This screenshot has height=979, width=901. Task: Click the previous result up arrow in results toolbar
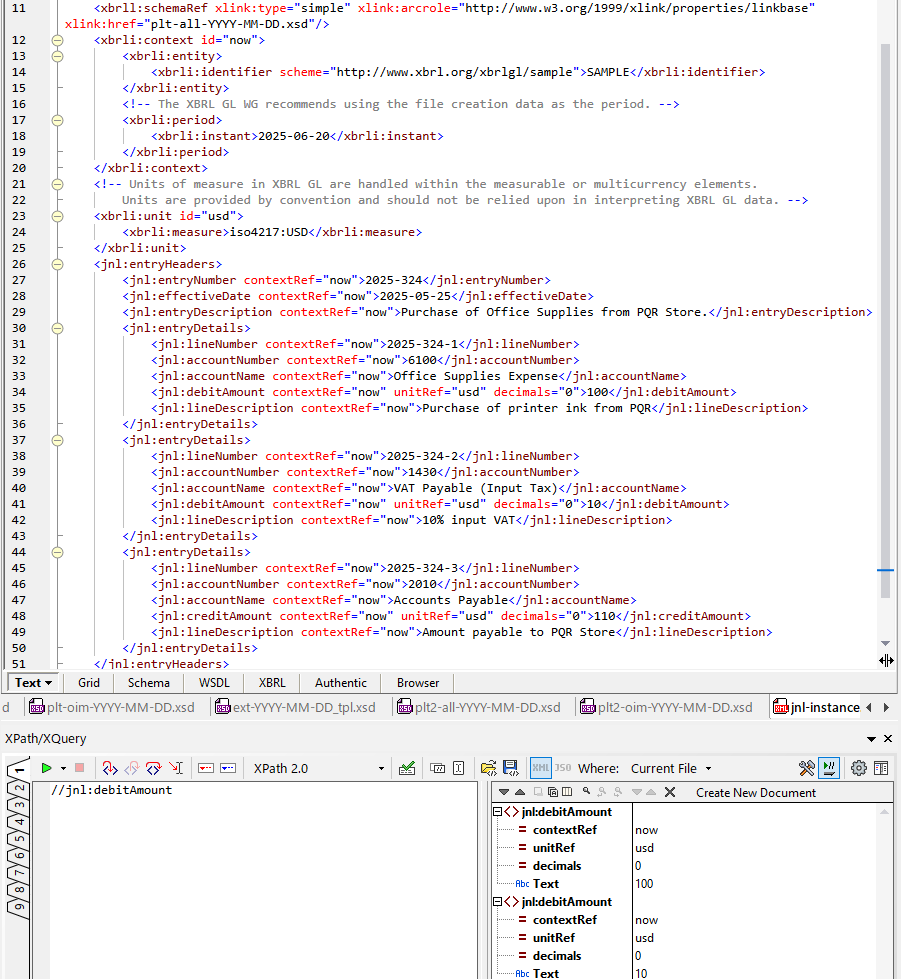pyautogui.click(x=519, y=792)
